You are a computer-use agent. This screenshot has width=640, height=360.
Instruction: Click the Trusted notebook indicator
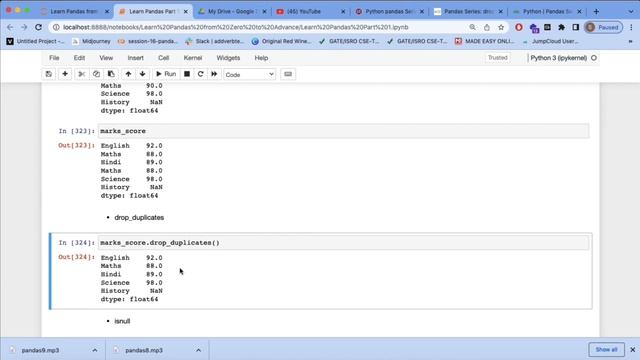[498, 58]
